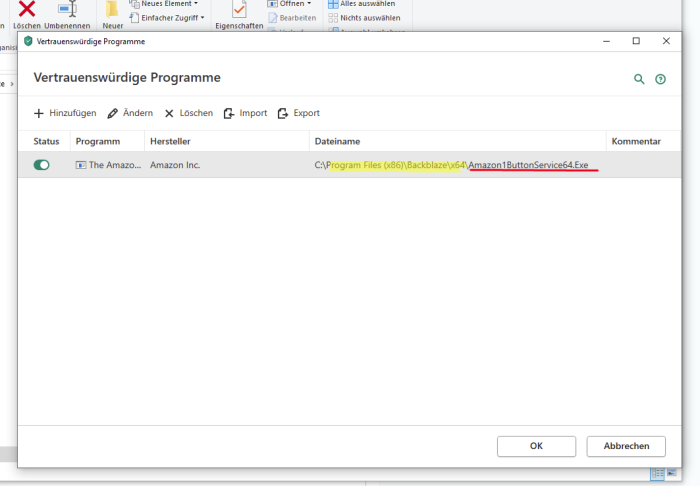Sort by the Dateiname column header
Screen dimensions: 700x486
point(337,141)
